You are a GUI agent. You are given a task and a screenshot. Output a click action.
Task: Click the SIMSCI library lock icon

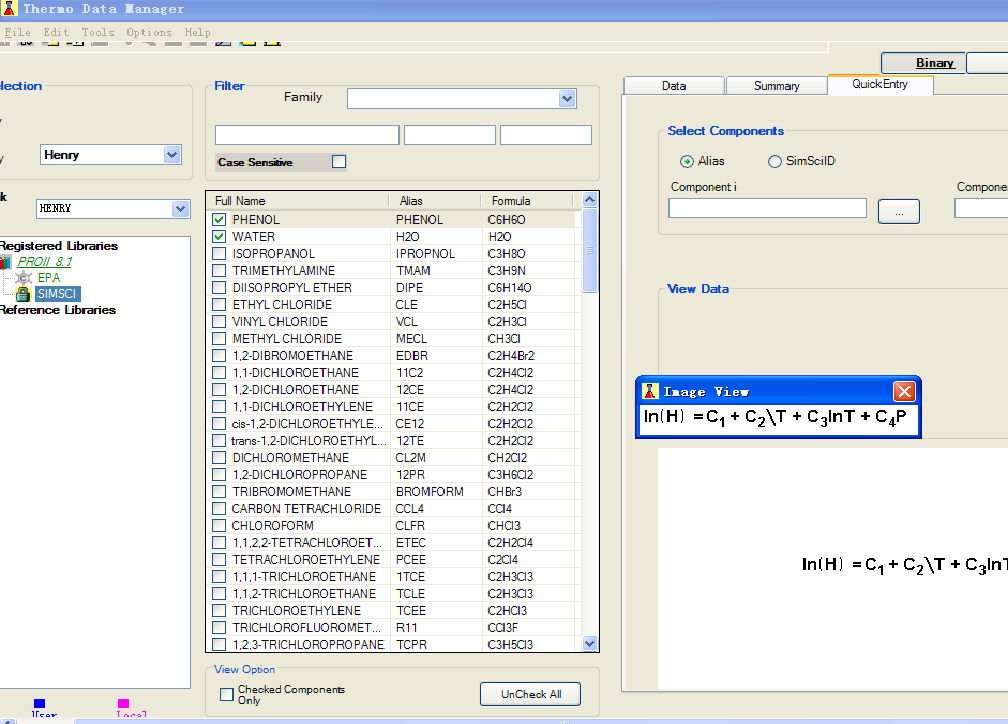tap(23, 294)
